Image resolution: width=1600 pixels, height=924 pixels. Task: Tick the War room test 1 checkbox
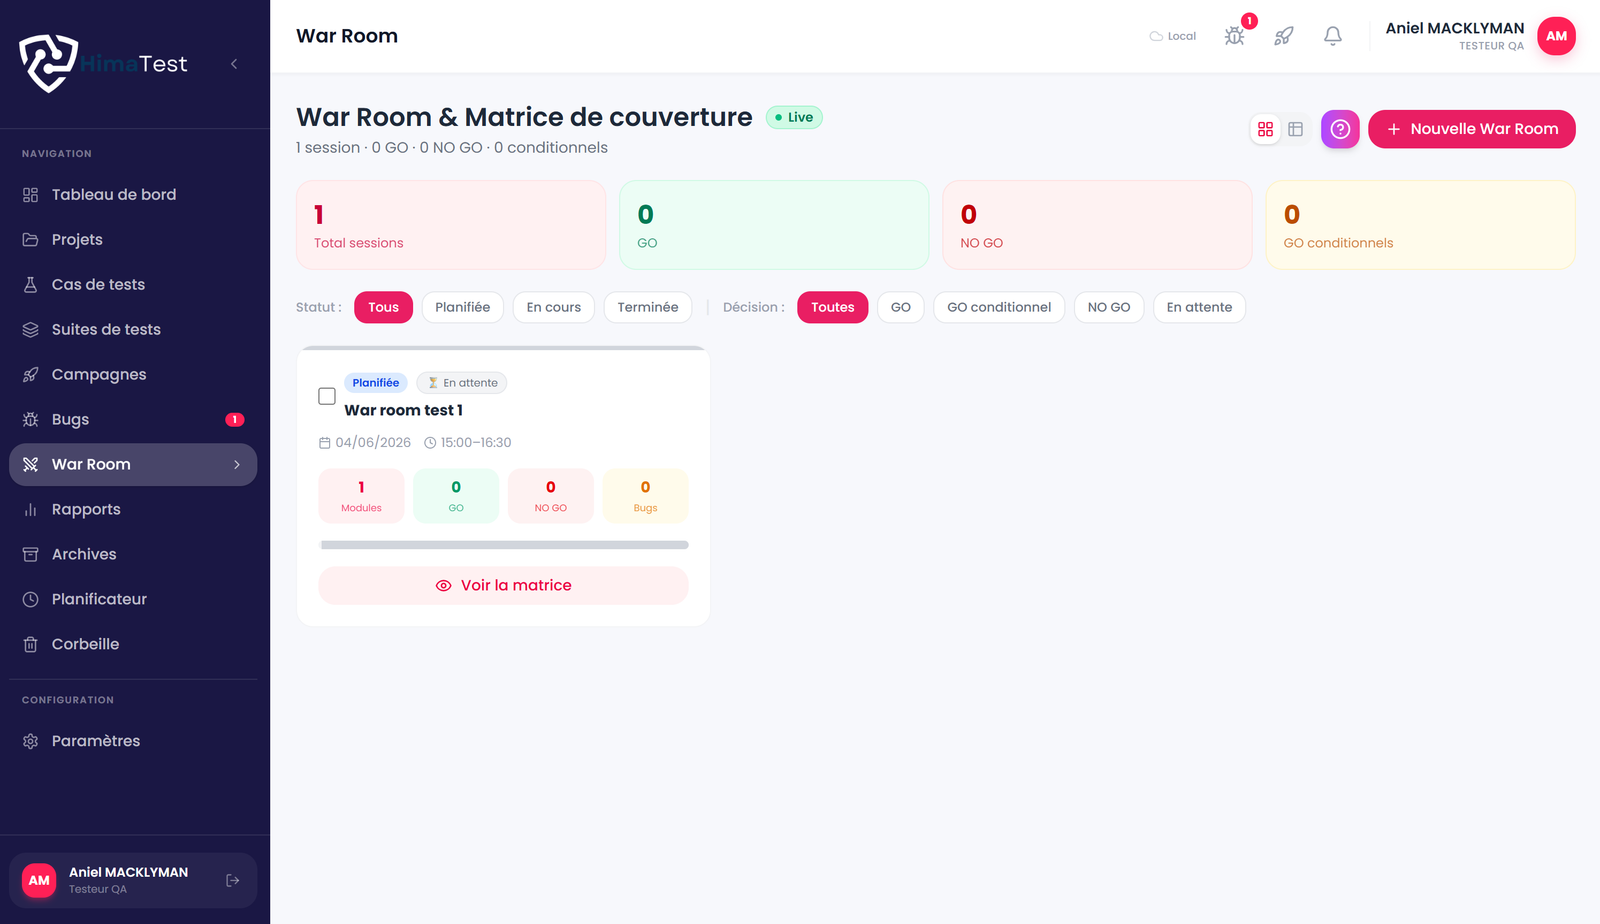tap(327, 396)
